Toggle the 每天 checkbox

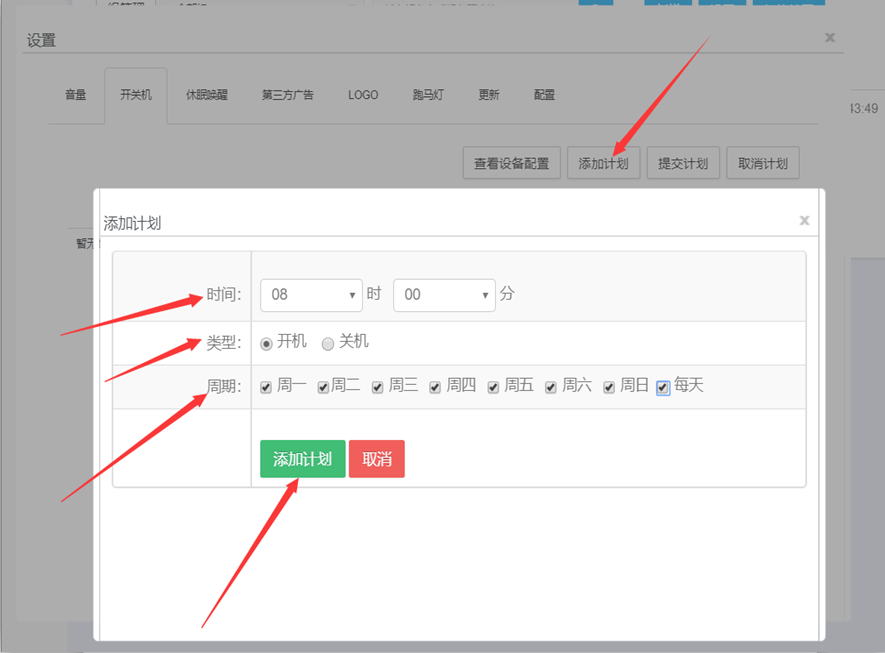pos(663,387)
